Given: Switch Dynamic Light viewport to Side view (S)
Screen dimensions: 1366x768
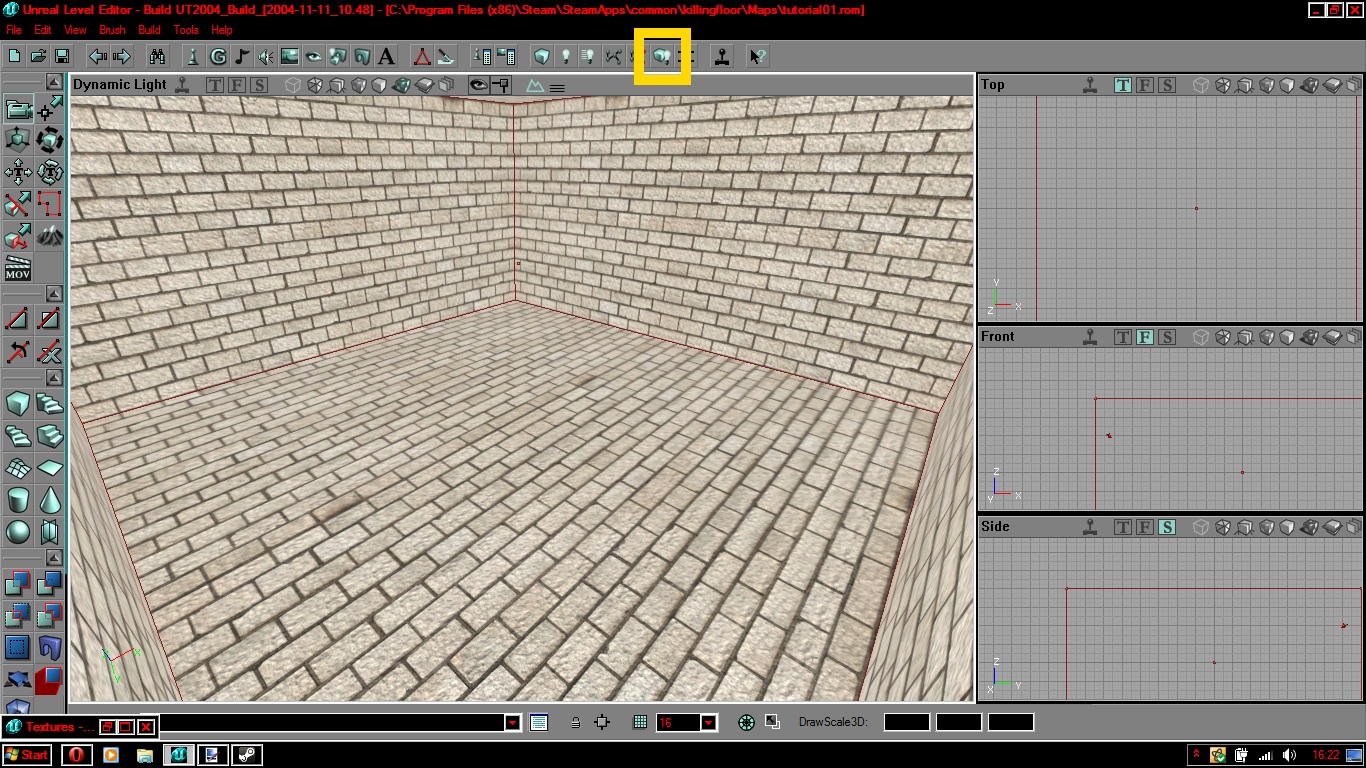Looking at the screenshot, I should click(259, 85).
